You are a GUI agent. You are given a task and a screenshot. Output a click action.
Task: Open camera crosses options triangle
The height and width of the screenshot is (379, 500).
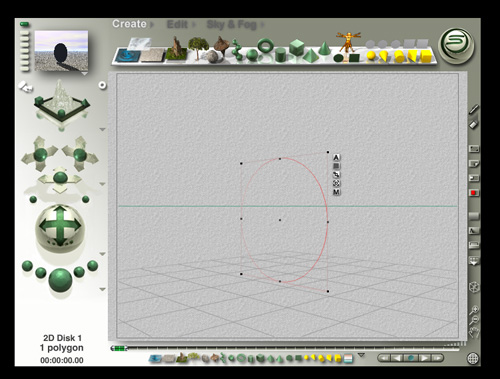[x=103, y=184]
